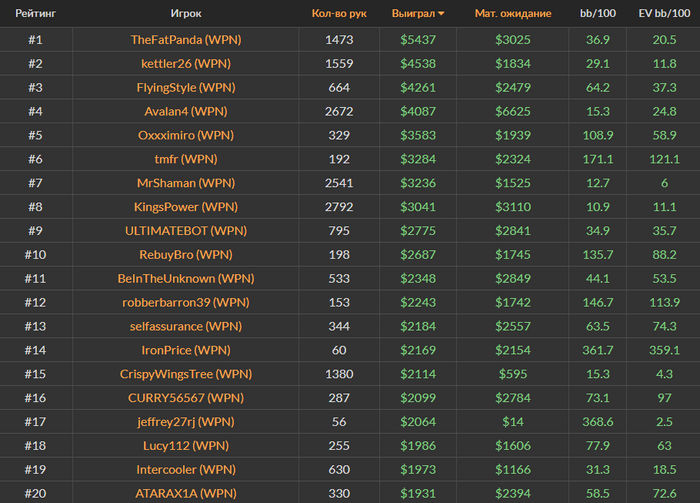The height and width of the screenshot is (503, 700).
Task: Open ULTIMATEBOT (WPN) player link
Action: point(186,231)
